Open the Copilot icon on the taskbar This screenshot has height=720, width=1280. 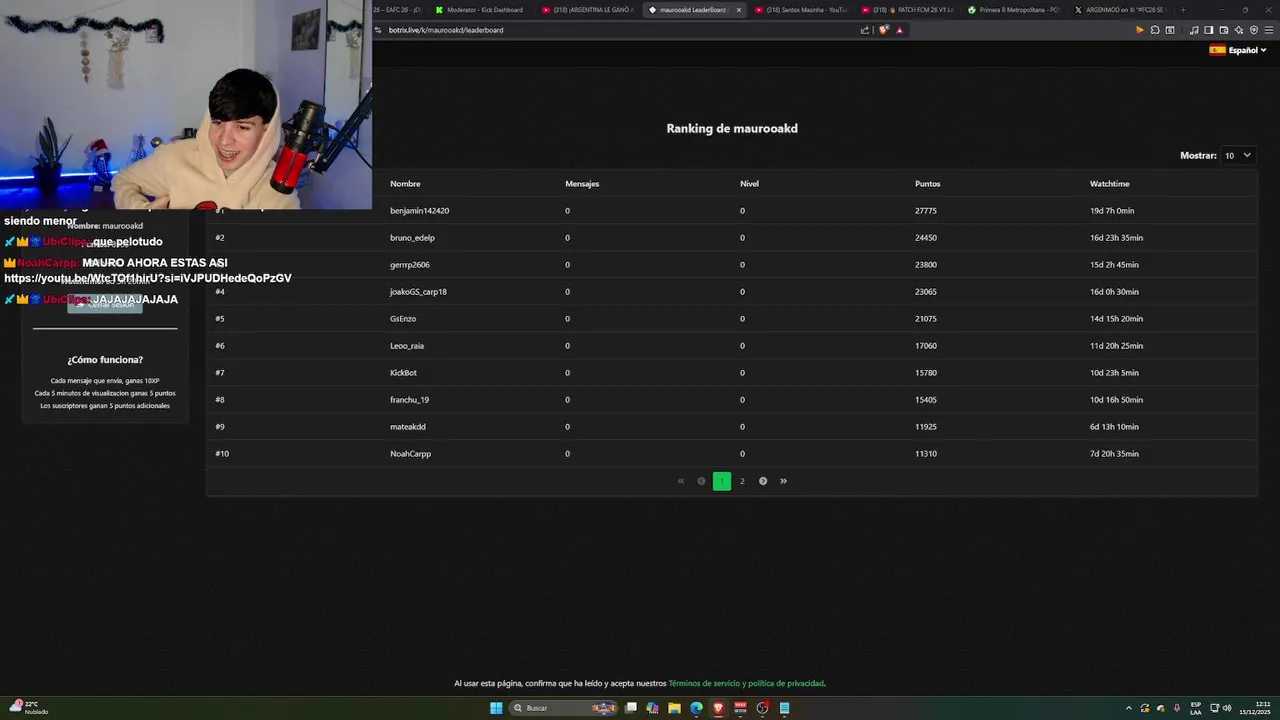653,708
